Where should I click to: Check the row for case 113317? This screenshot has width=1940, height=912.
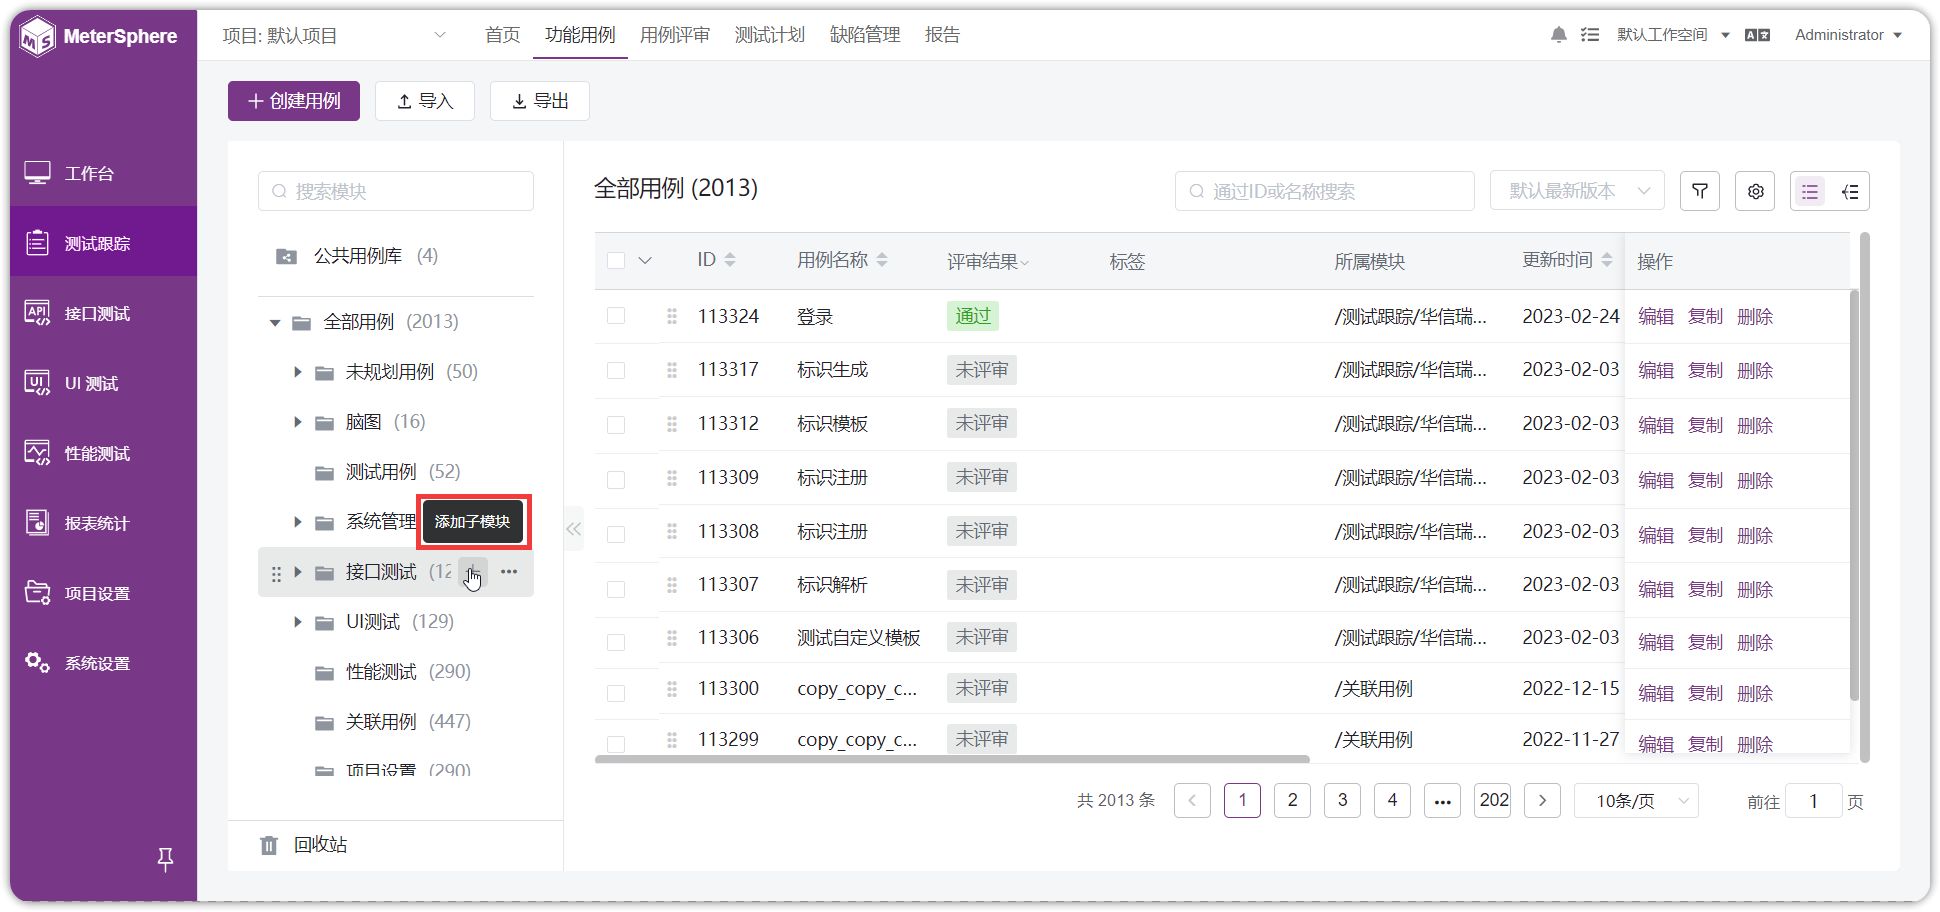(616, 370)
